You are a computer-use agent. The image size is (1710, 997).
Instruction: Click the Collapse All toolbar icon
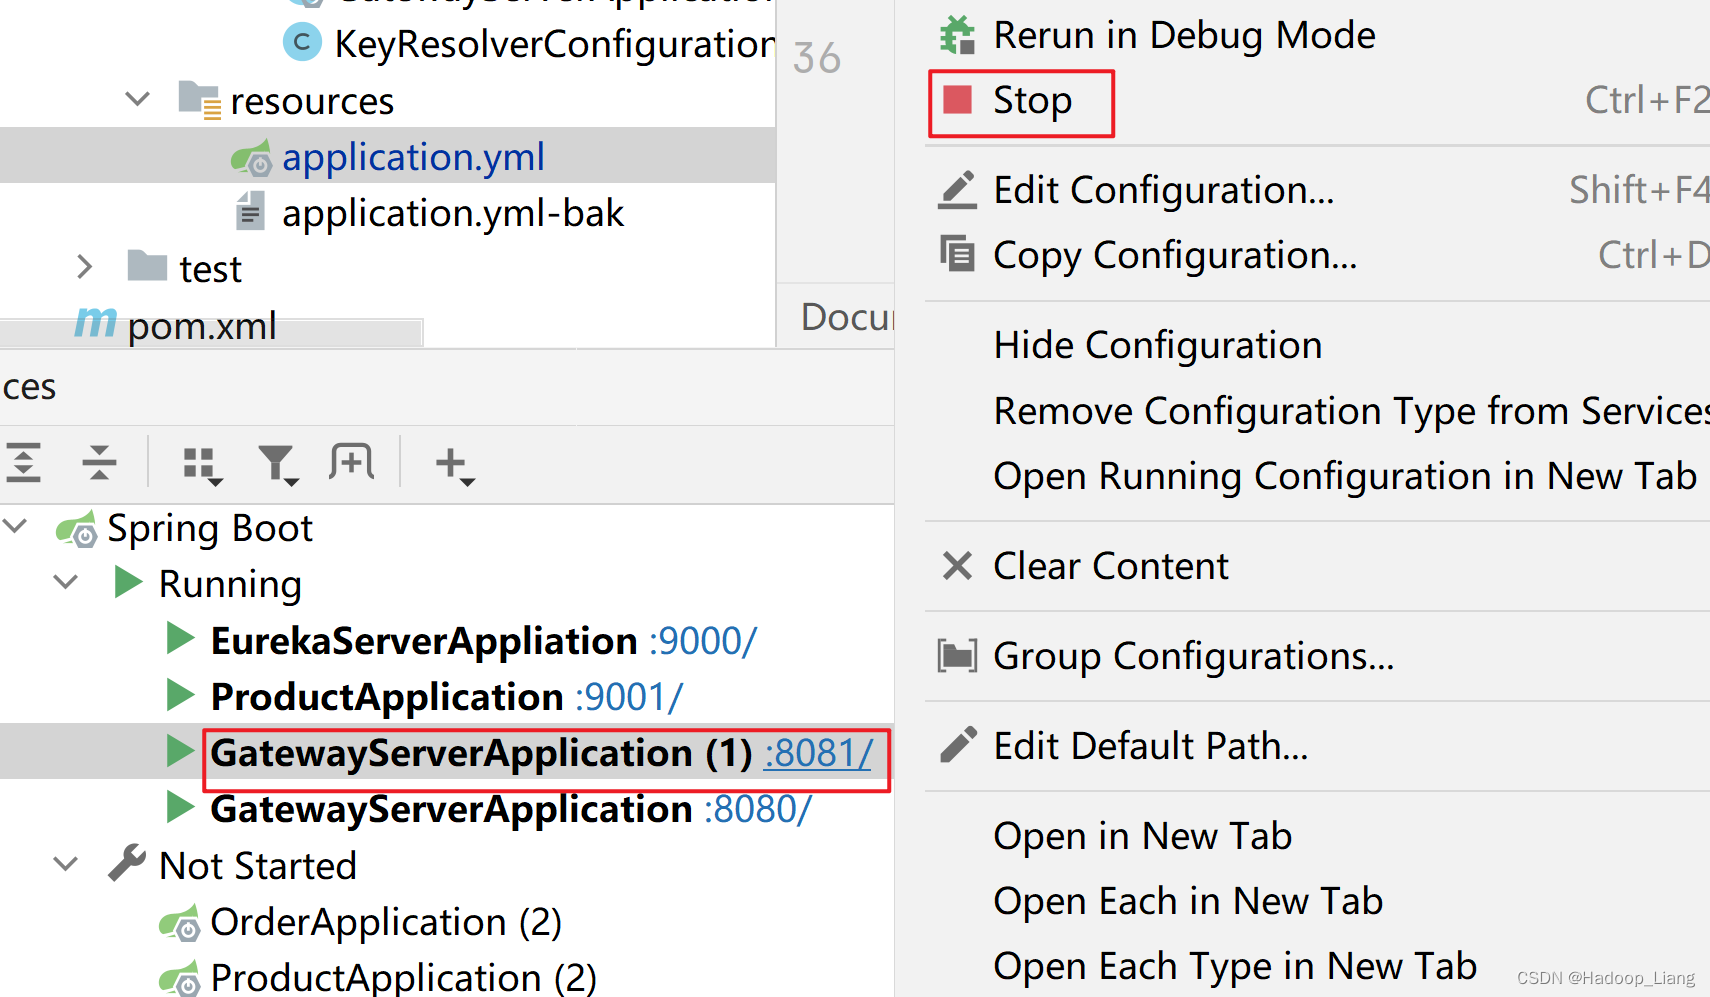click(99, 463)
